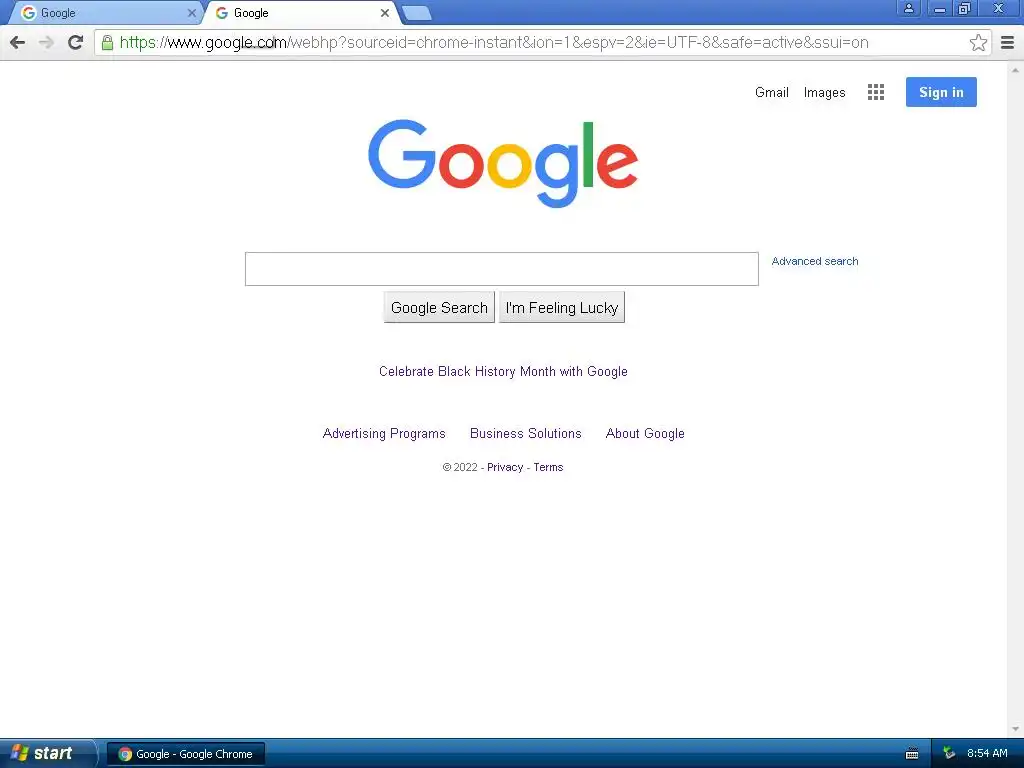The width and height of the screenshot is (1024, 768).
Task: Bookmark this page with the star icon
Action: [x=978, y=42]
